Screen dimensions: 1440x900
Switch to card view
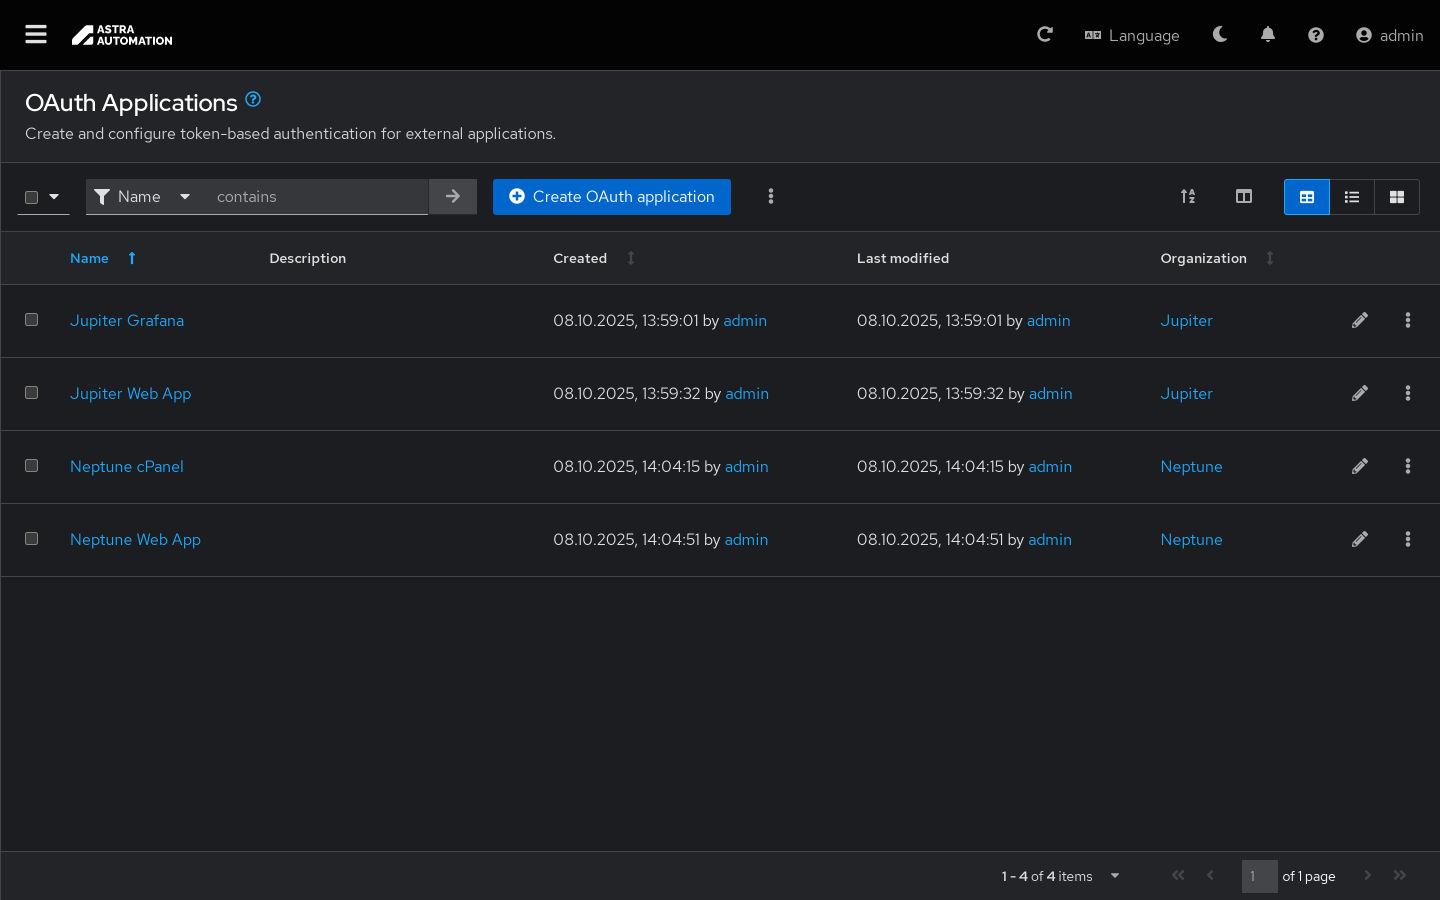coord(1396,197)
